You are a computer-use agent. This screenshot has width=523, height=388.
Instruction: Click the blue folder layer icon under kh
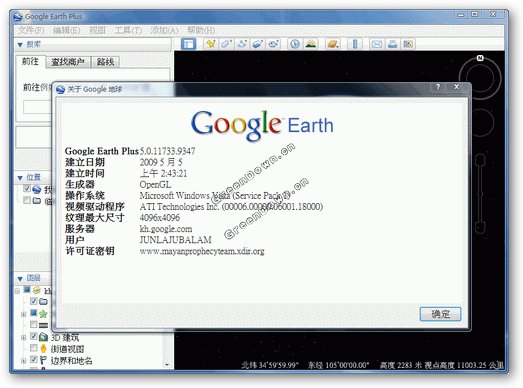[43, 302]
